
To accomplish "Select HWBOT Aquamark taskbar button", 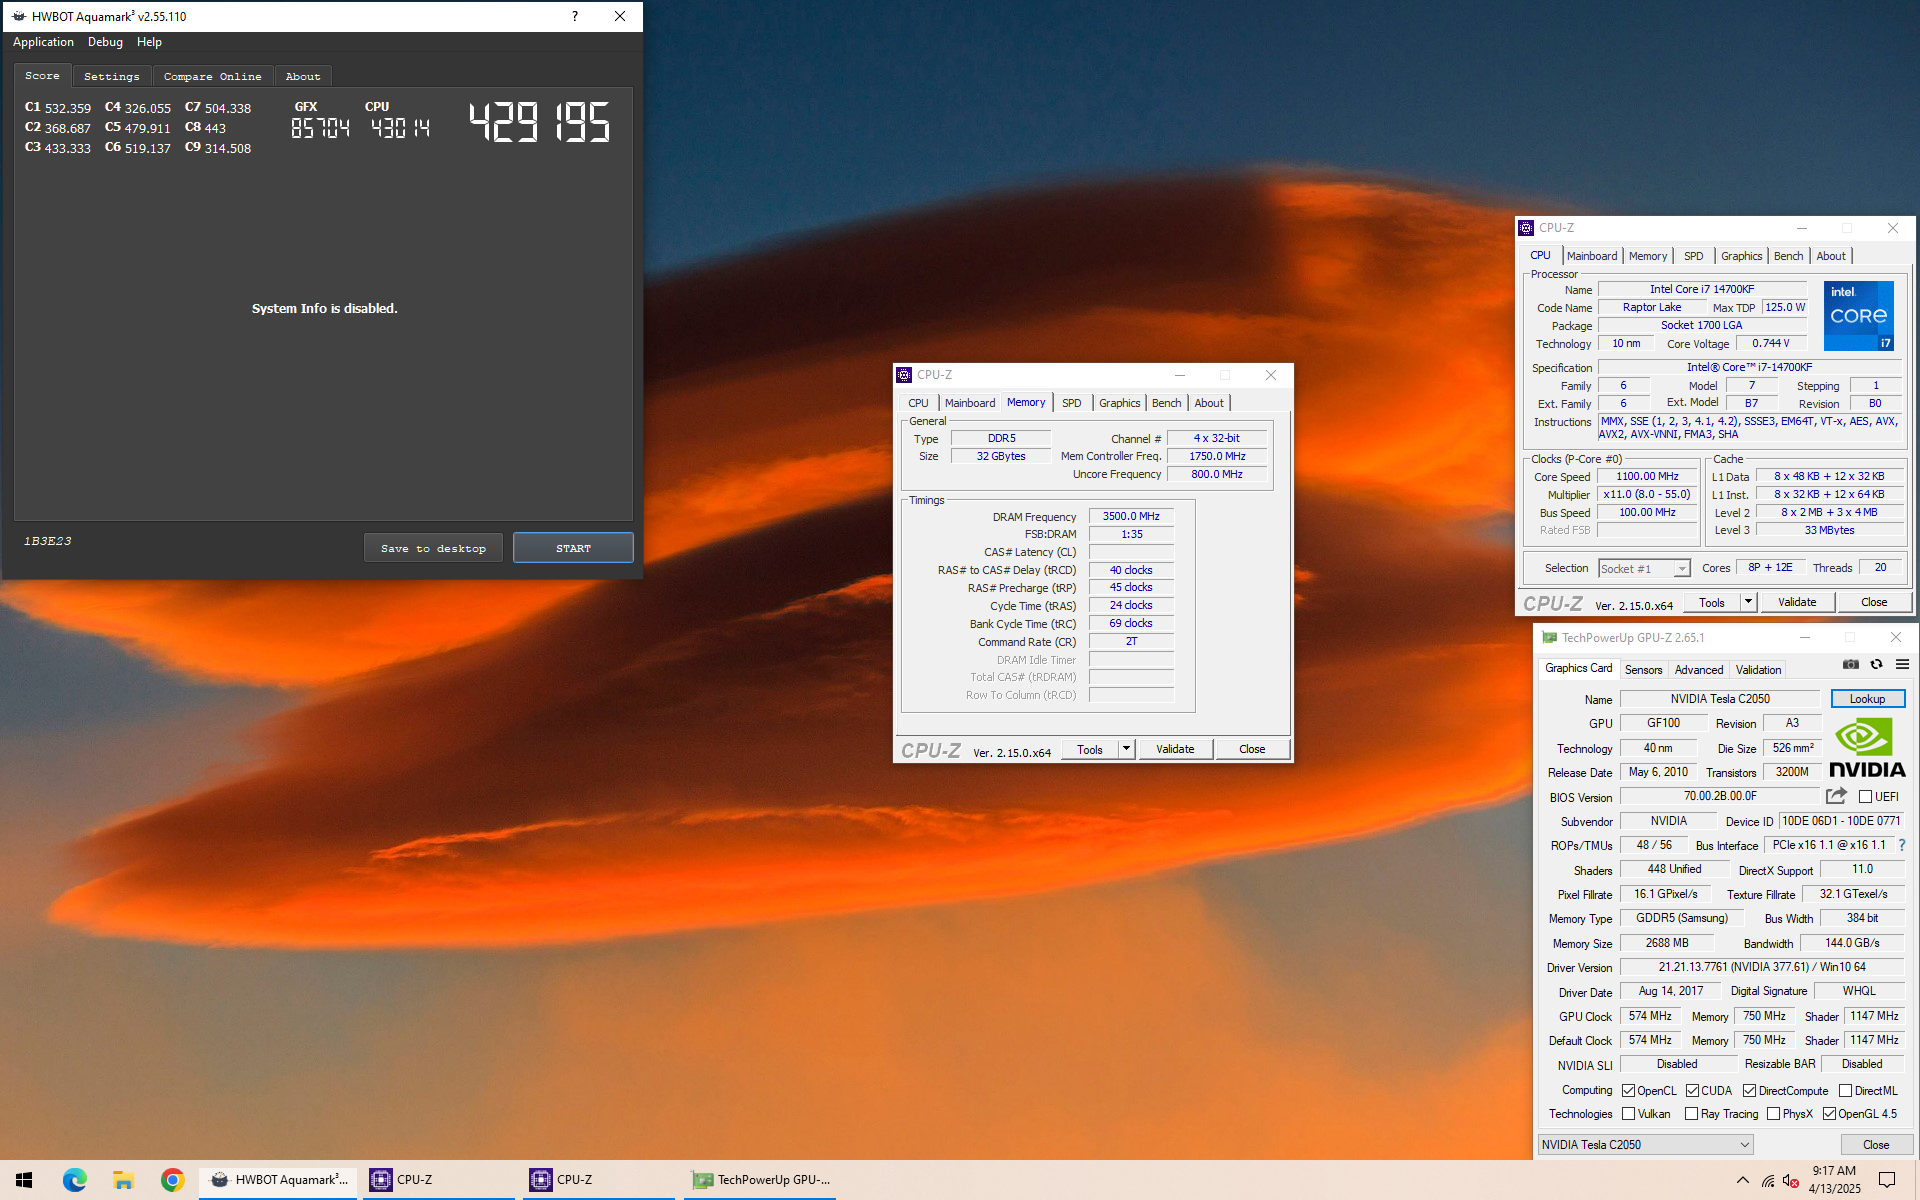I will click(x=278, y=1180).
